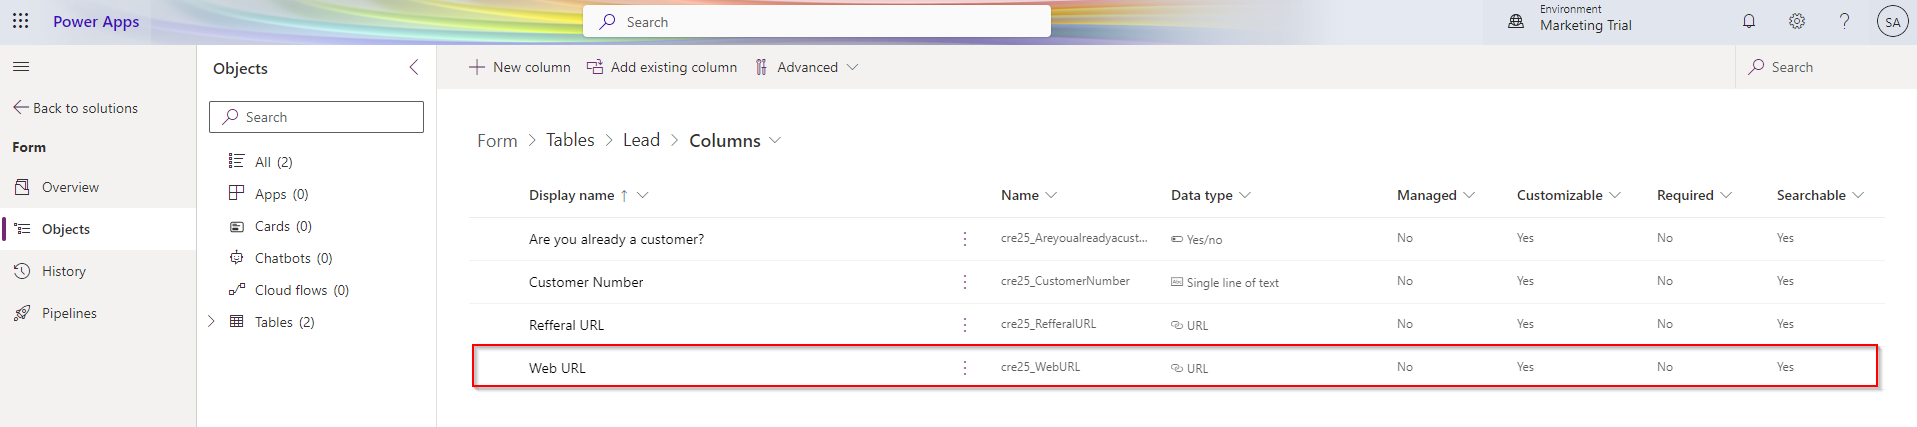Screen dimensions: 1917x427
Task: Click the top global Search box
Action: pyautogui.click(x=817, y=21)
